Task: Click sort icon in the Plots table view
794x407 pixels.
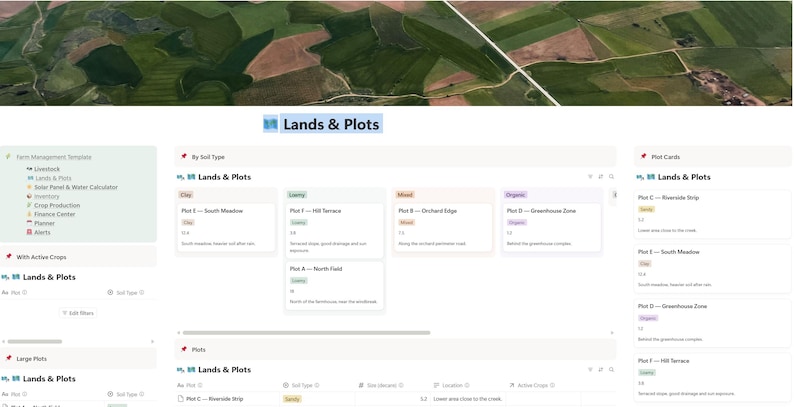Action: [601, 370]
